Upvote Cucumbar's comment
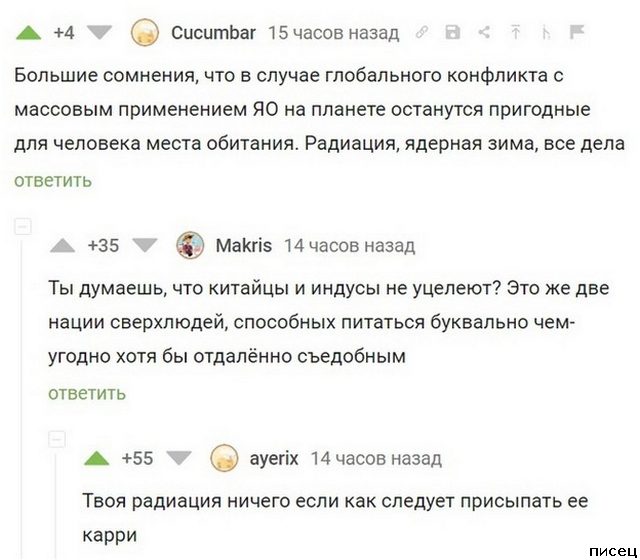Image resolution: width=640 pixels, height=560 pixels. pyautogui.click(x=27, y=32)
